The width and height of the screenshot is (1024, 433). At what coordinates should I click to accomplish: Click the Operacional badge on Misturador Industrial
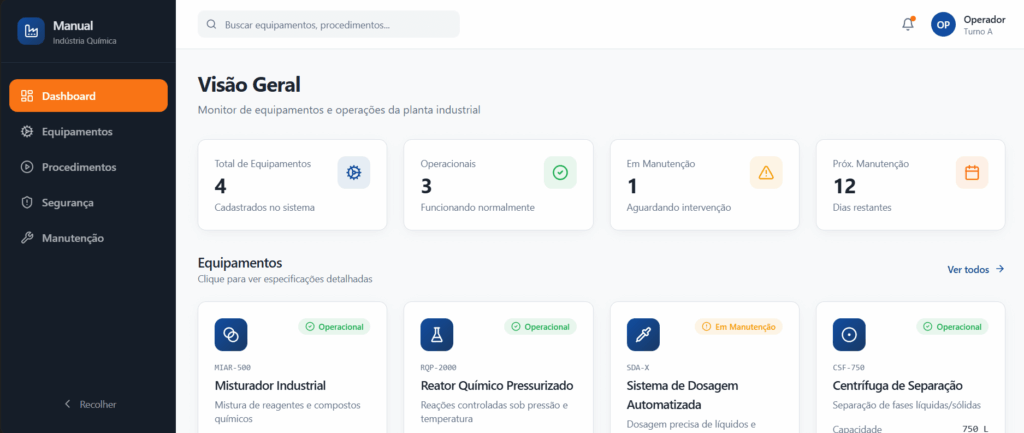tap(334, 327)
